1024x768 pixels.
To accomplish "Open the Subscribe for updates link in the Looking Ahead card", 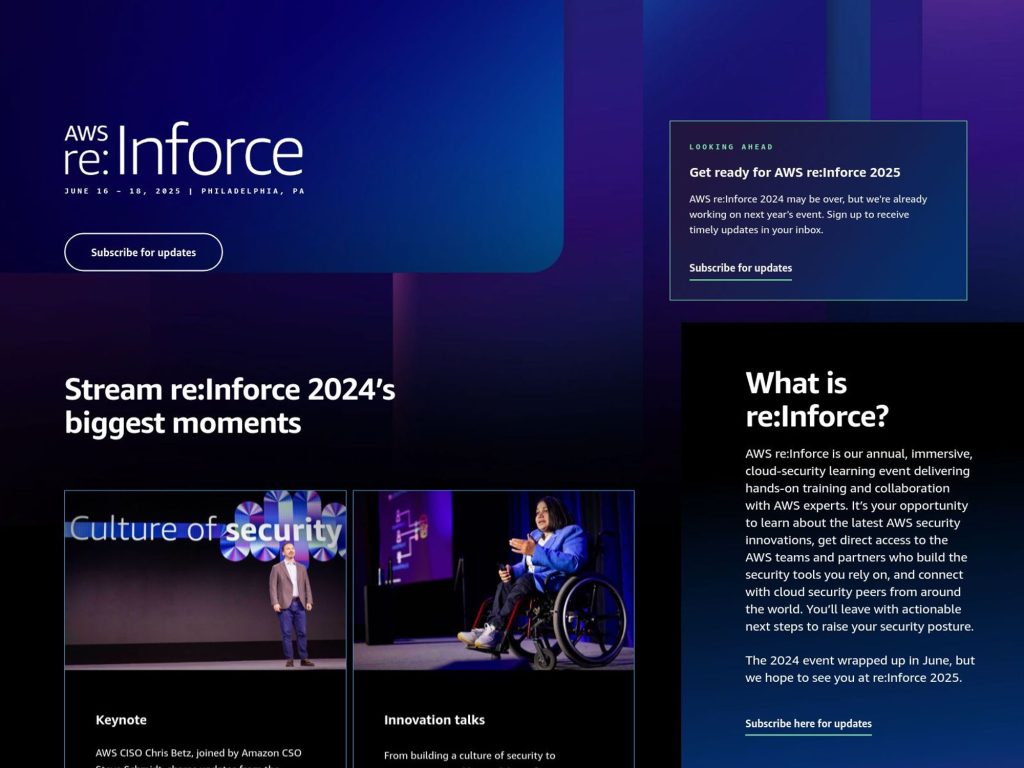I will click(x=740, y=267).
